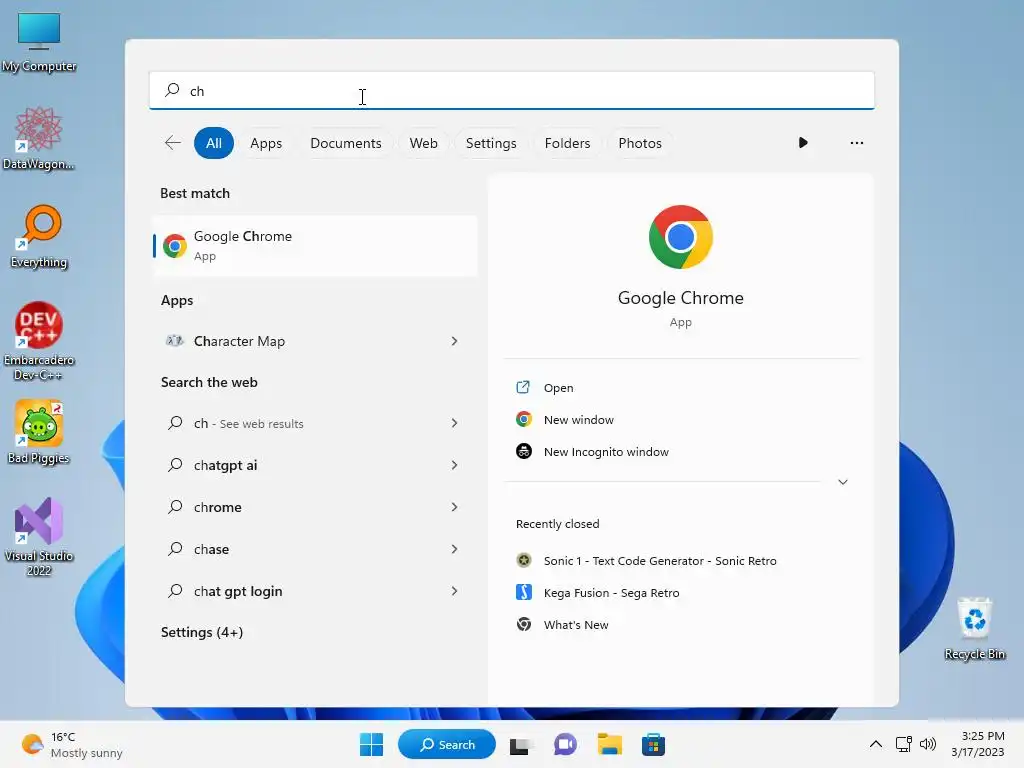Show hidden system tray icons

(x=876, y=744)
